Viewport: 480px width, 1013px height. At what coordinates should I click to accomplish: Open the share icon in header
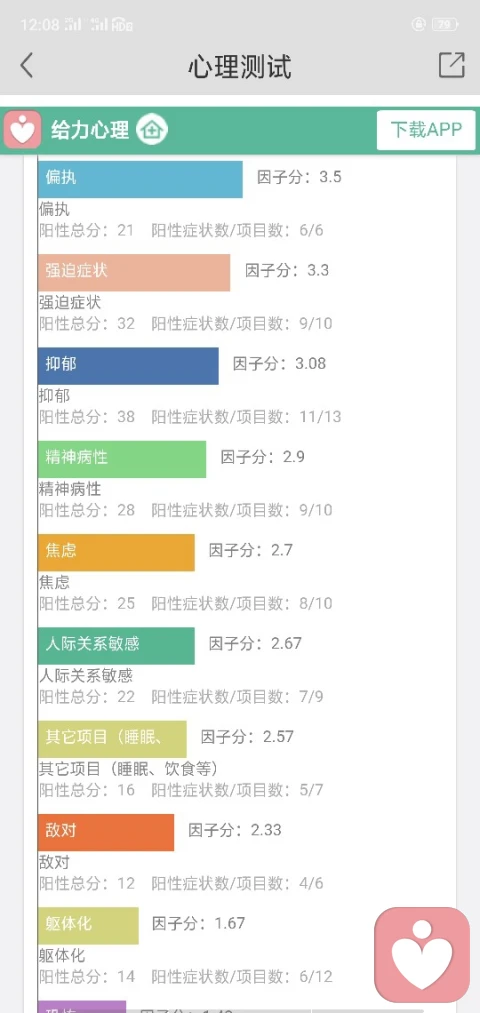(x=452, y=65)
